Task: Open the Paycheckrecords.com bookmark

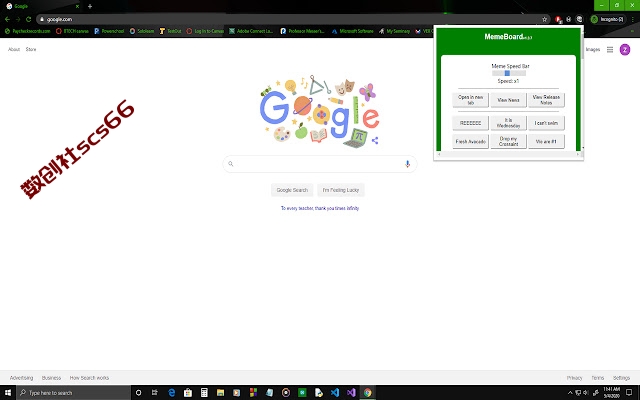Action: coord(27,31)
